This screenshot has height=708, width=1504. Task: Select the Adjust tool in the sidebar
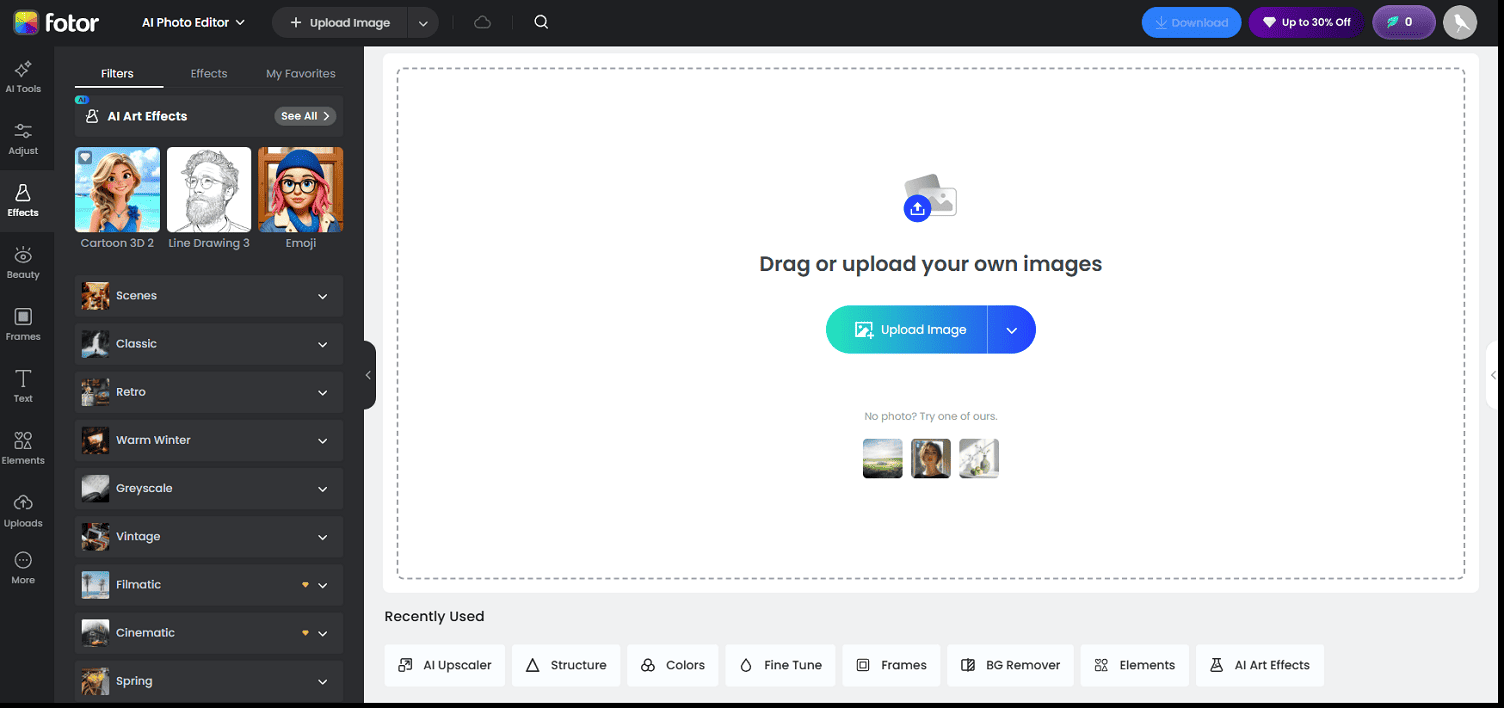(23, 138)
